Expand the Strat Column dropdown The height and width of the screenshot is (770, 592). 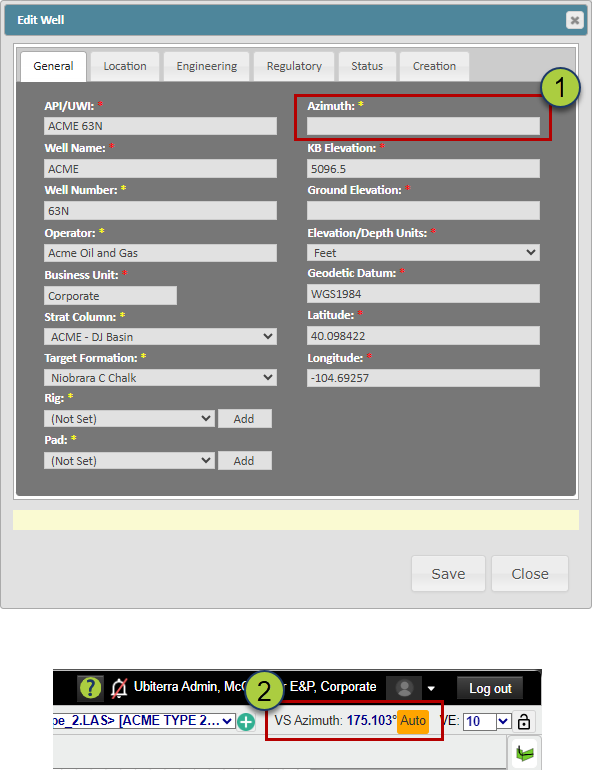161,337
